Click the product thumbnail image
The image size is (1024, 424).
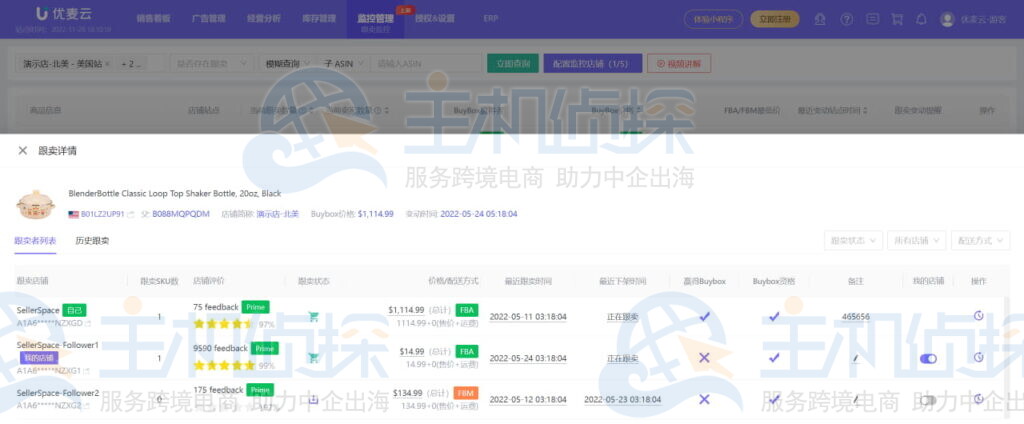(35, 204)
